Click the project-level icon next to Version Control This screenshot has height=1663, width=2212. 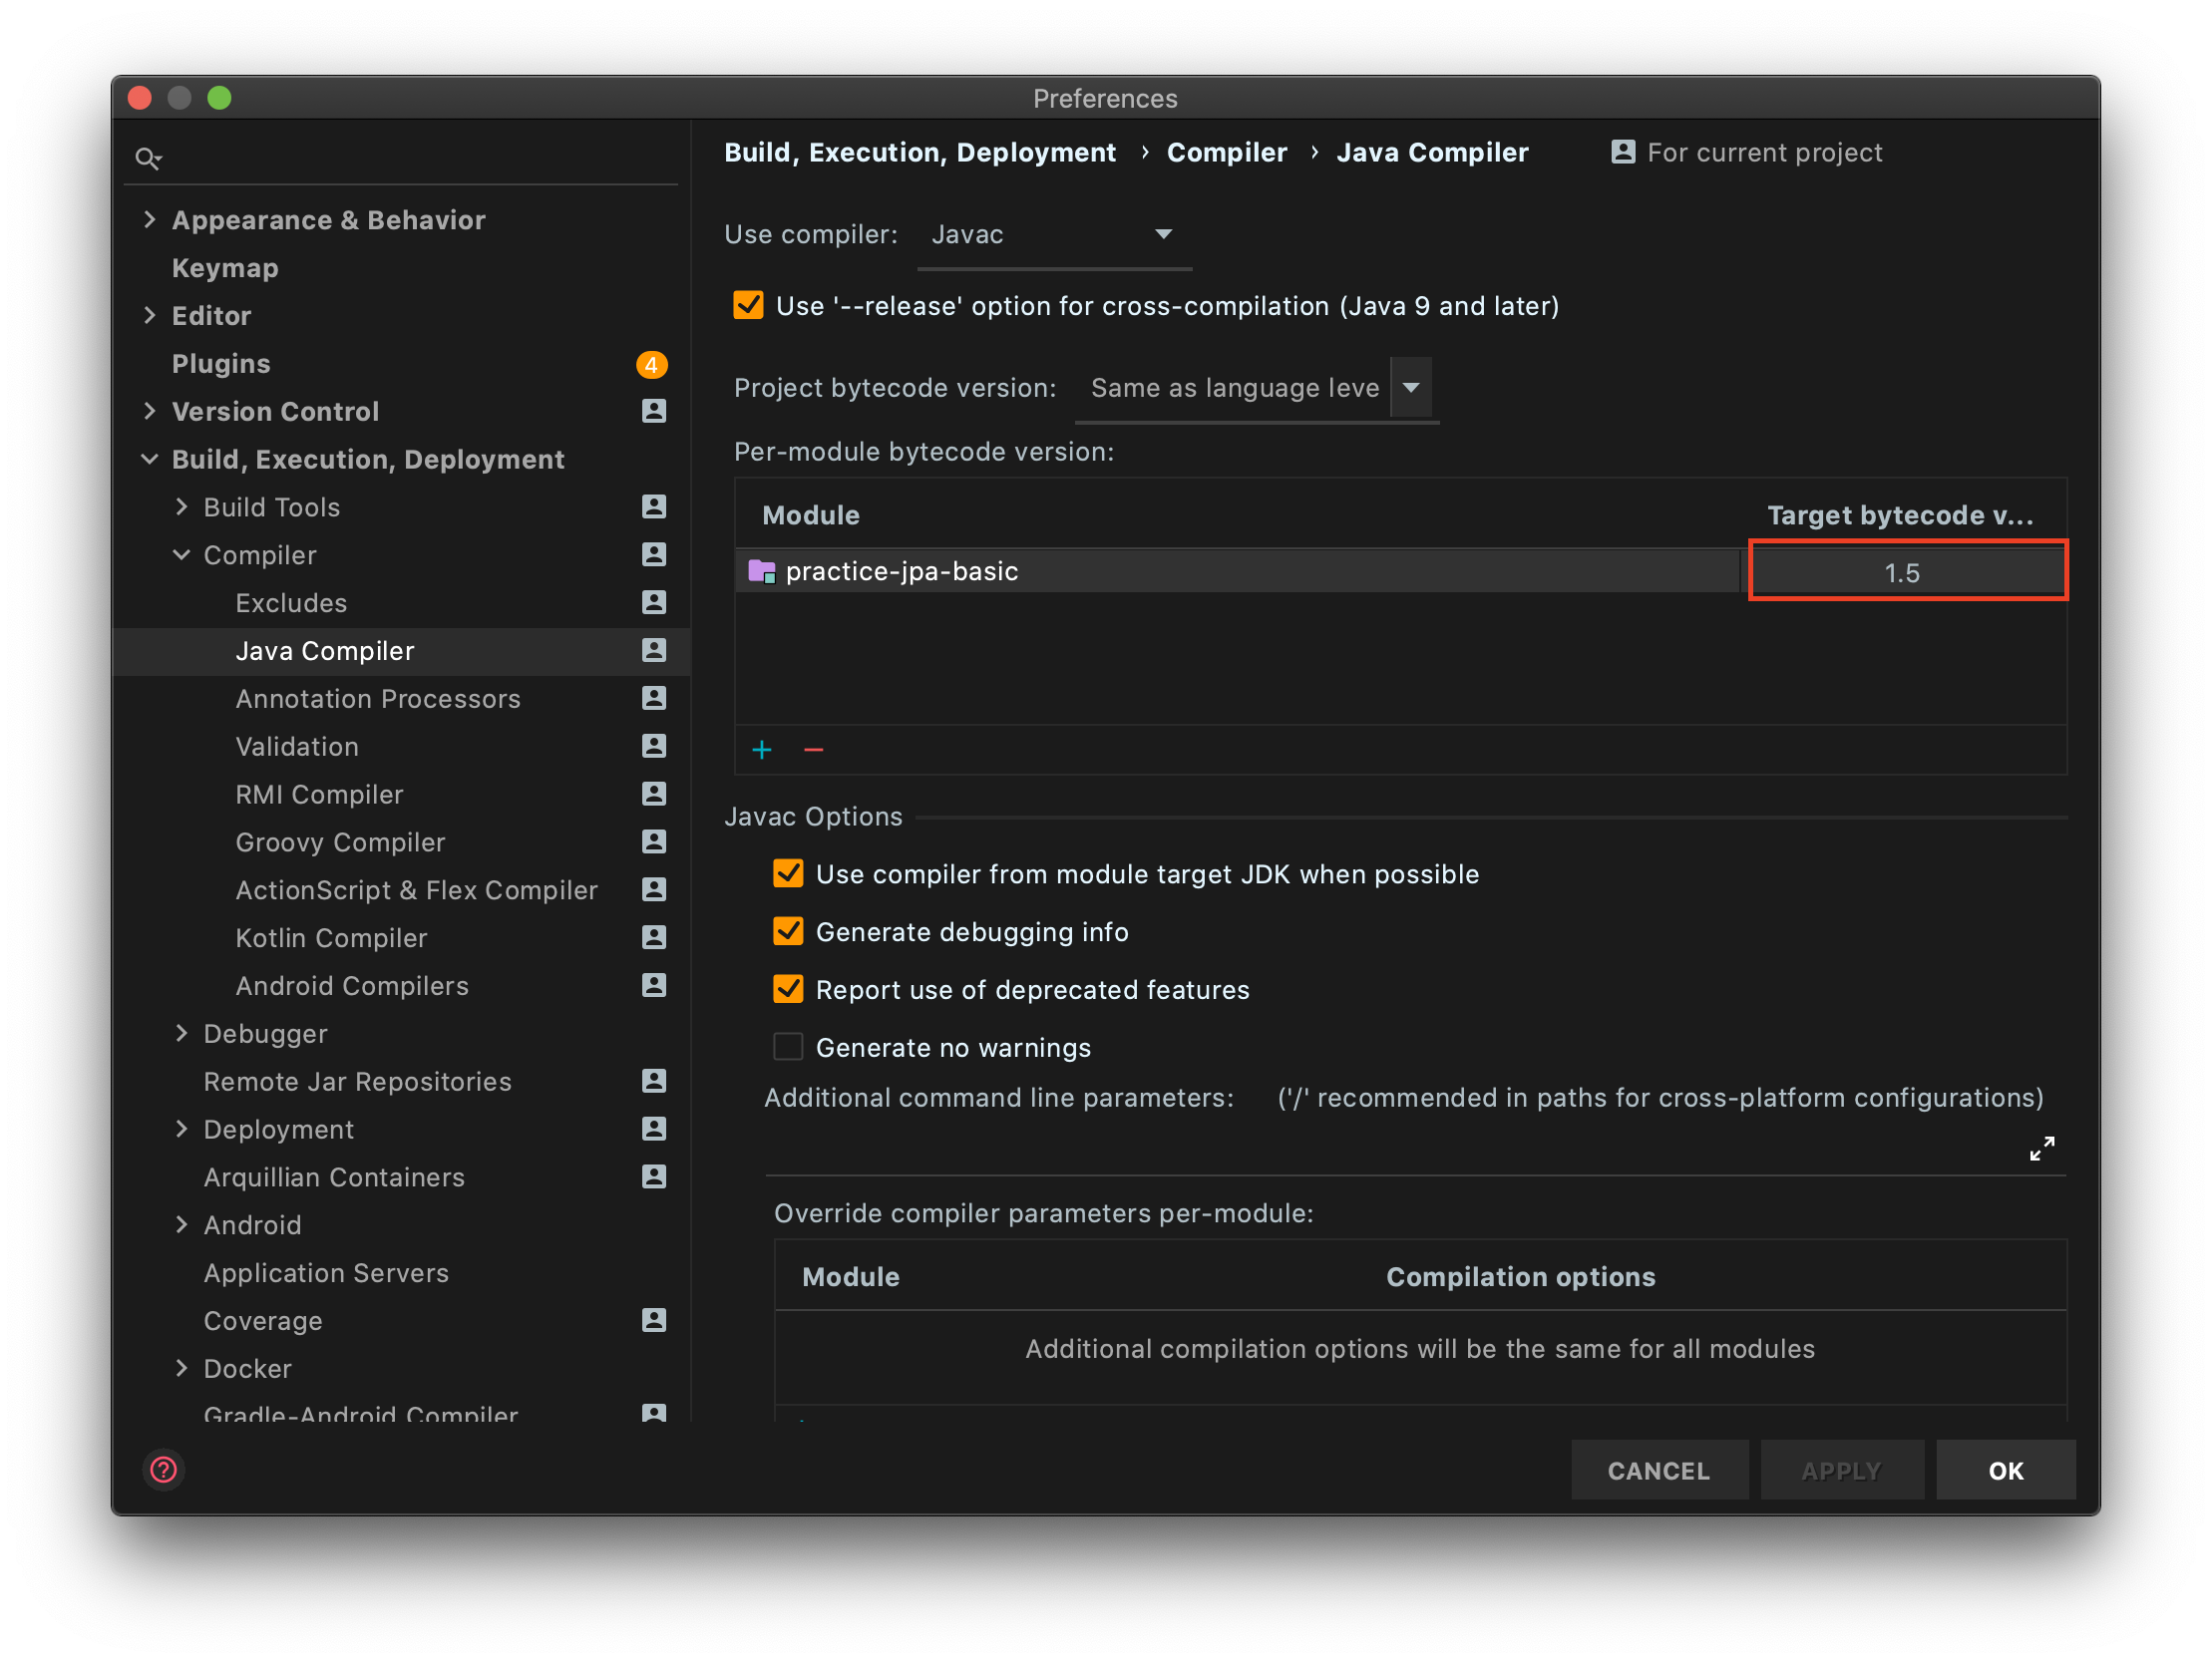[x=653, y=411]
